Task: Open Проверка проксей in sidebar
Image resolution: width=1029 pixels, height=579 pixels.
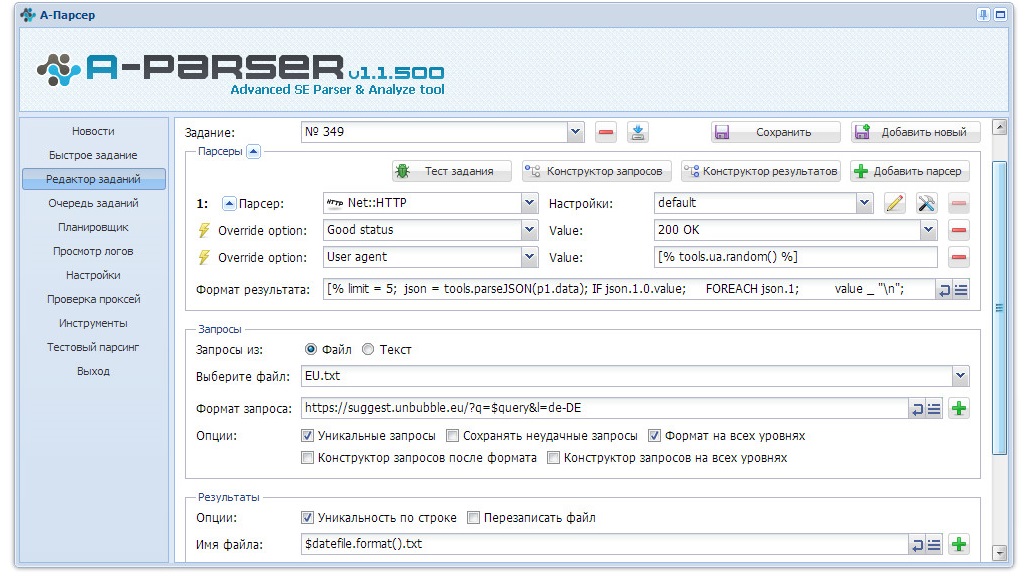Action: point(93,299)
